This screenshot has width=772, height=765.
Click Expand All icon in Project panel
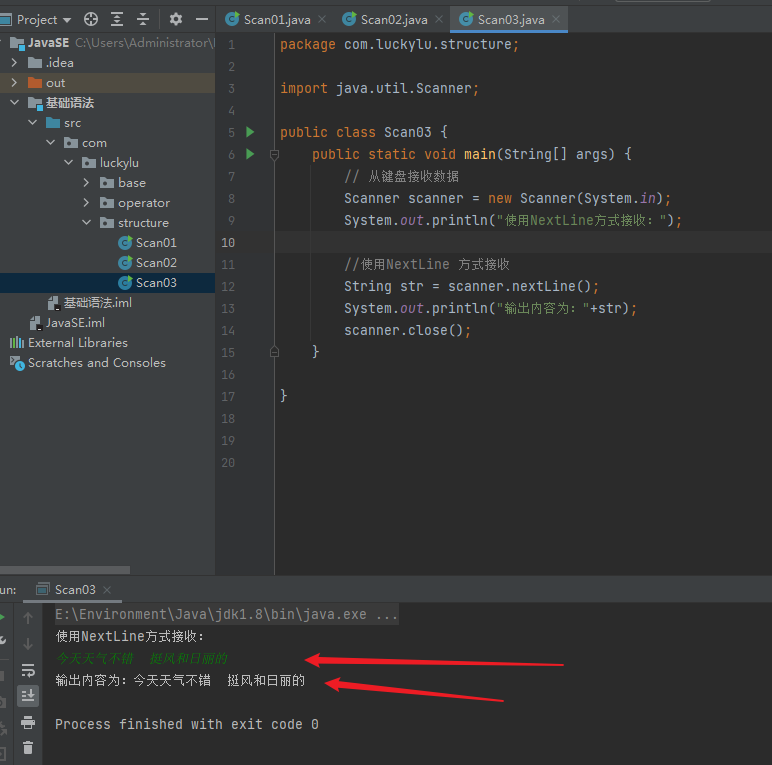pos(117,19)
